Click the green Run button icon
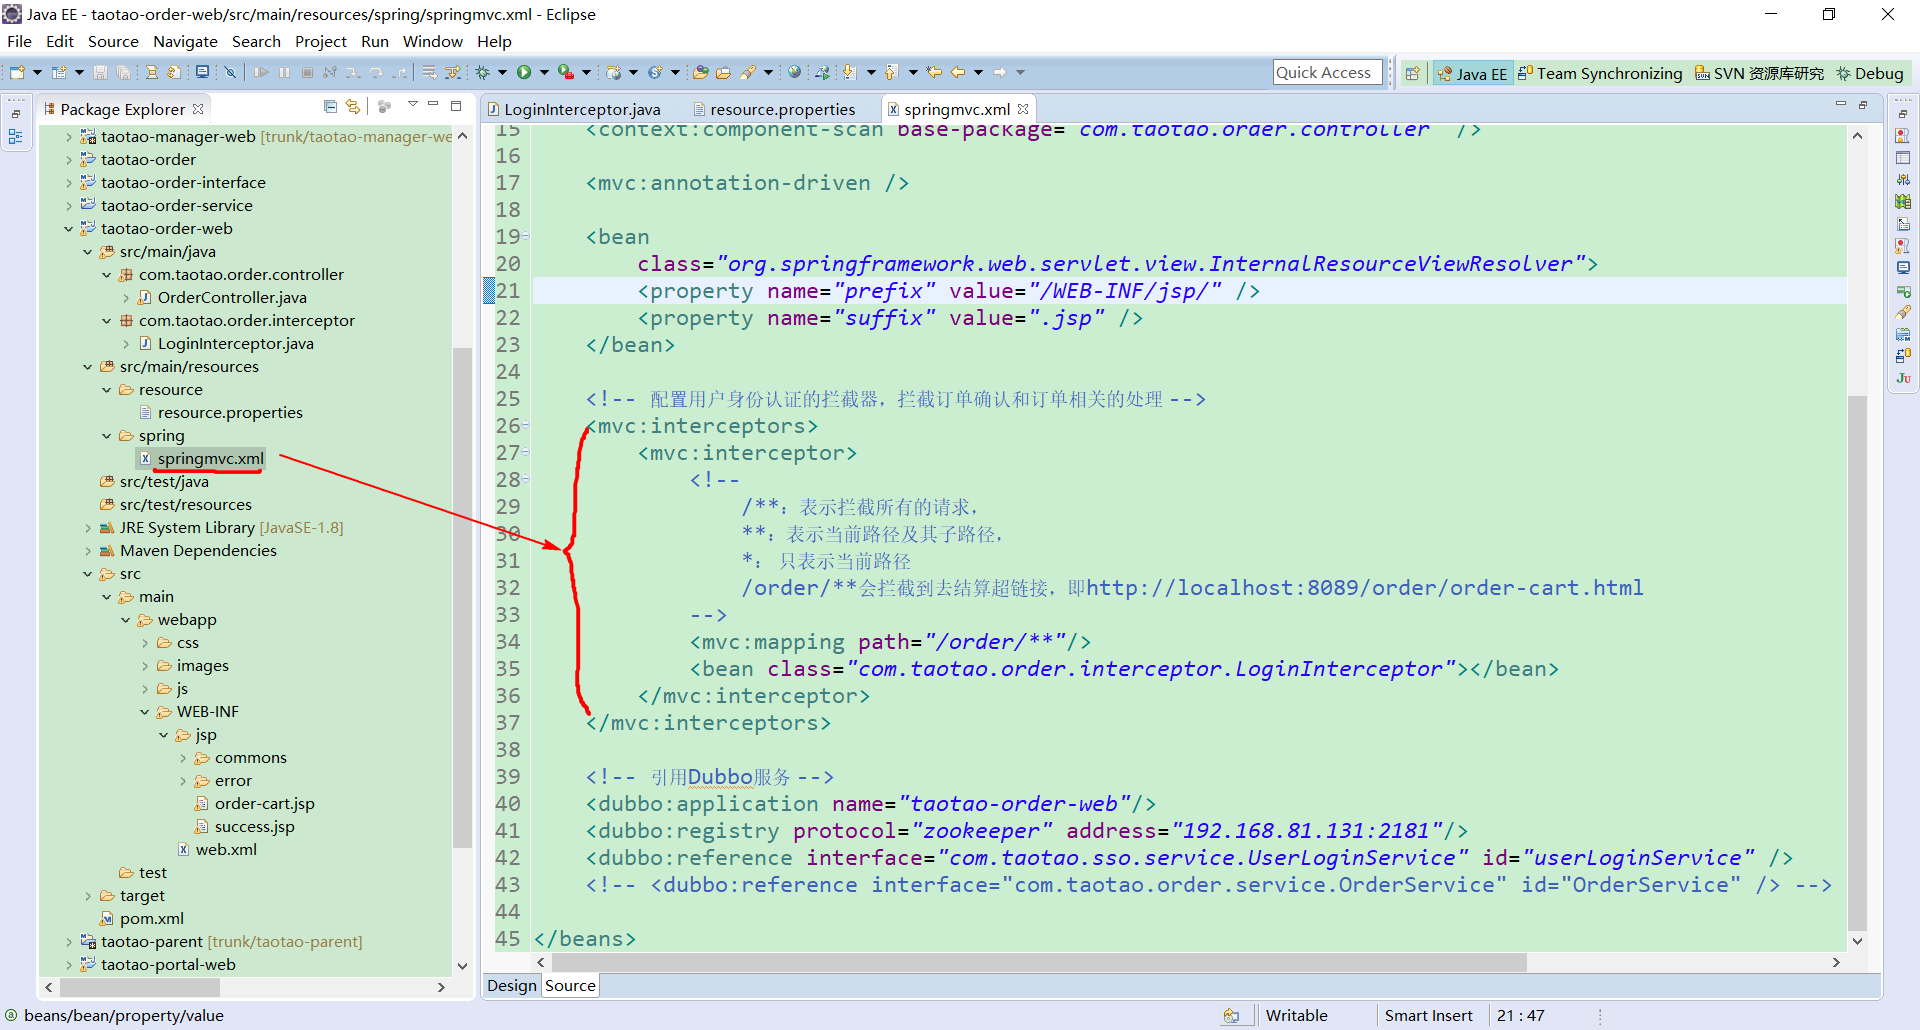 pos(523,72)
